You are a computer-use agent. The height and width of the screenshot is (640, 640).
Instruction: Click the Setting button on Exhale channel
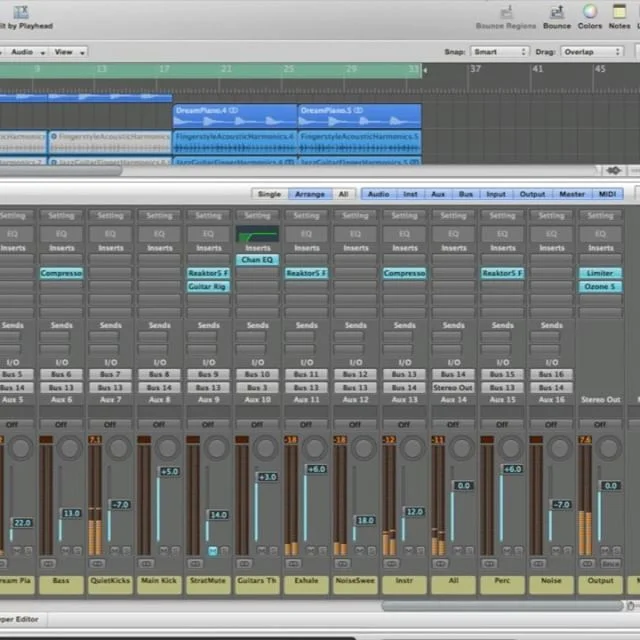[306, 215]
